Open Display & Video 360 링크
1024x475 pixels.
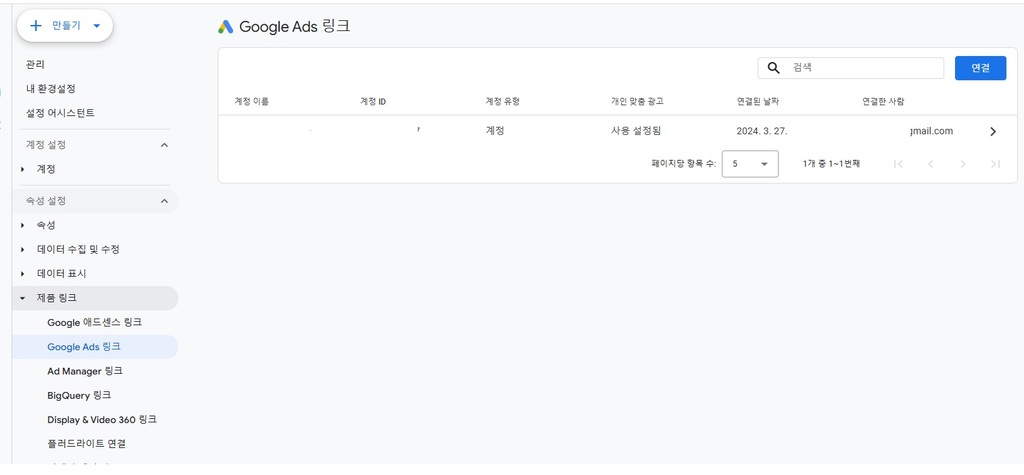(102, 419)
